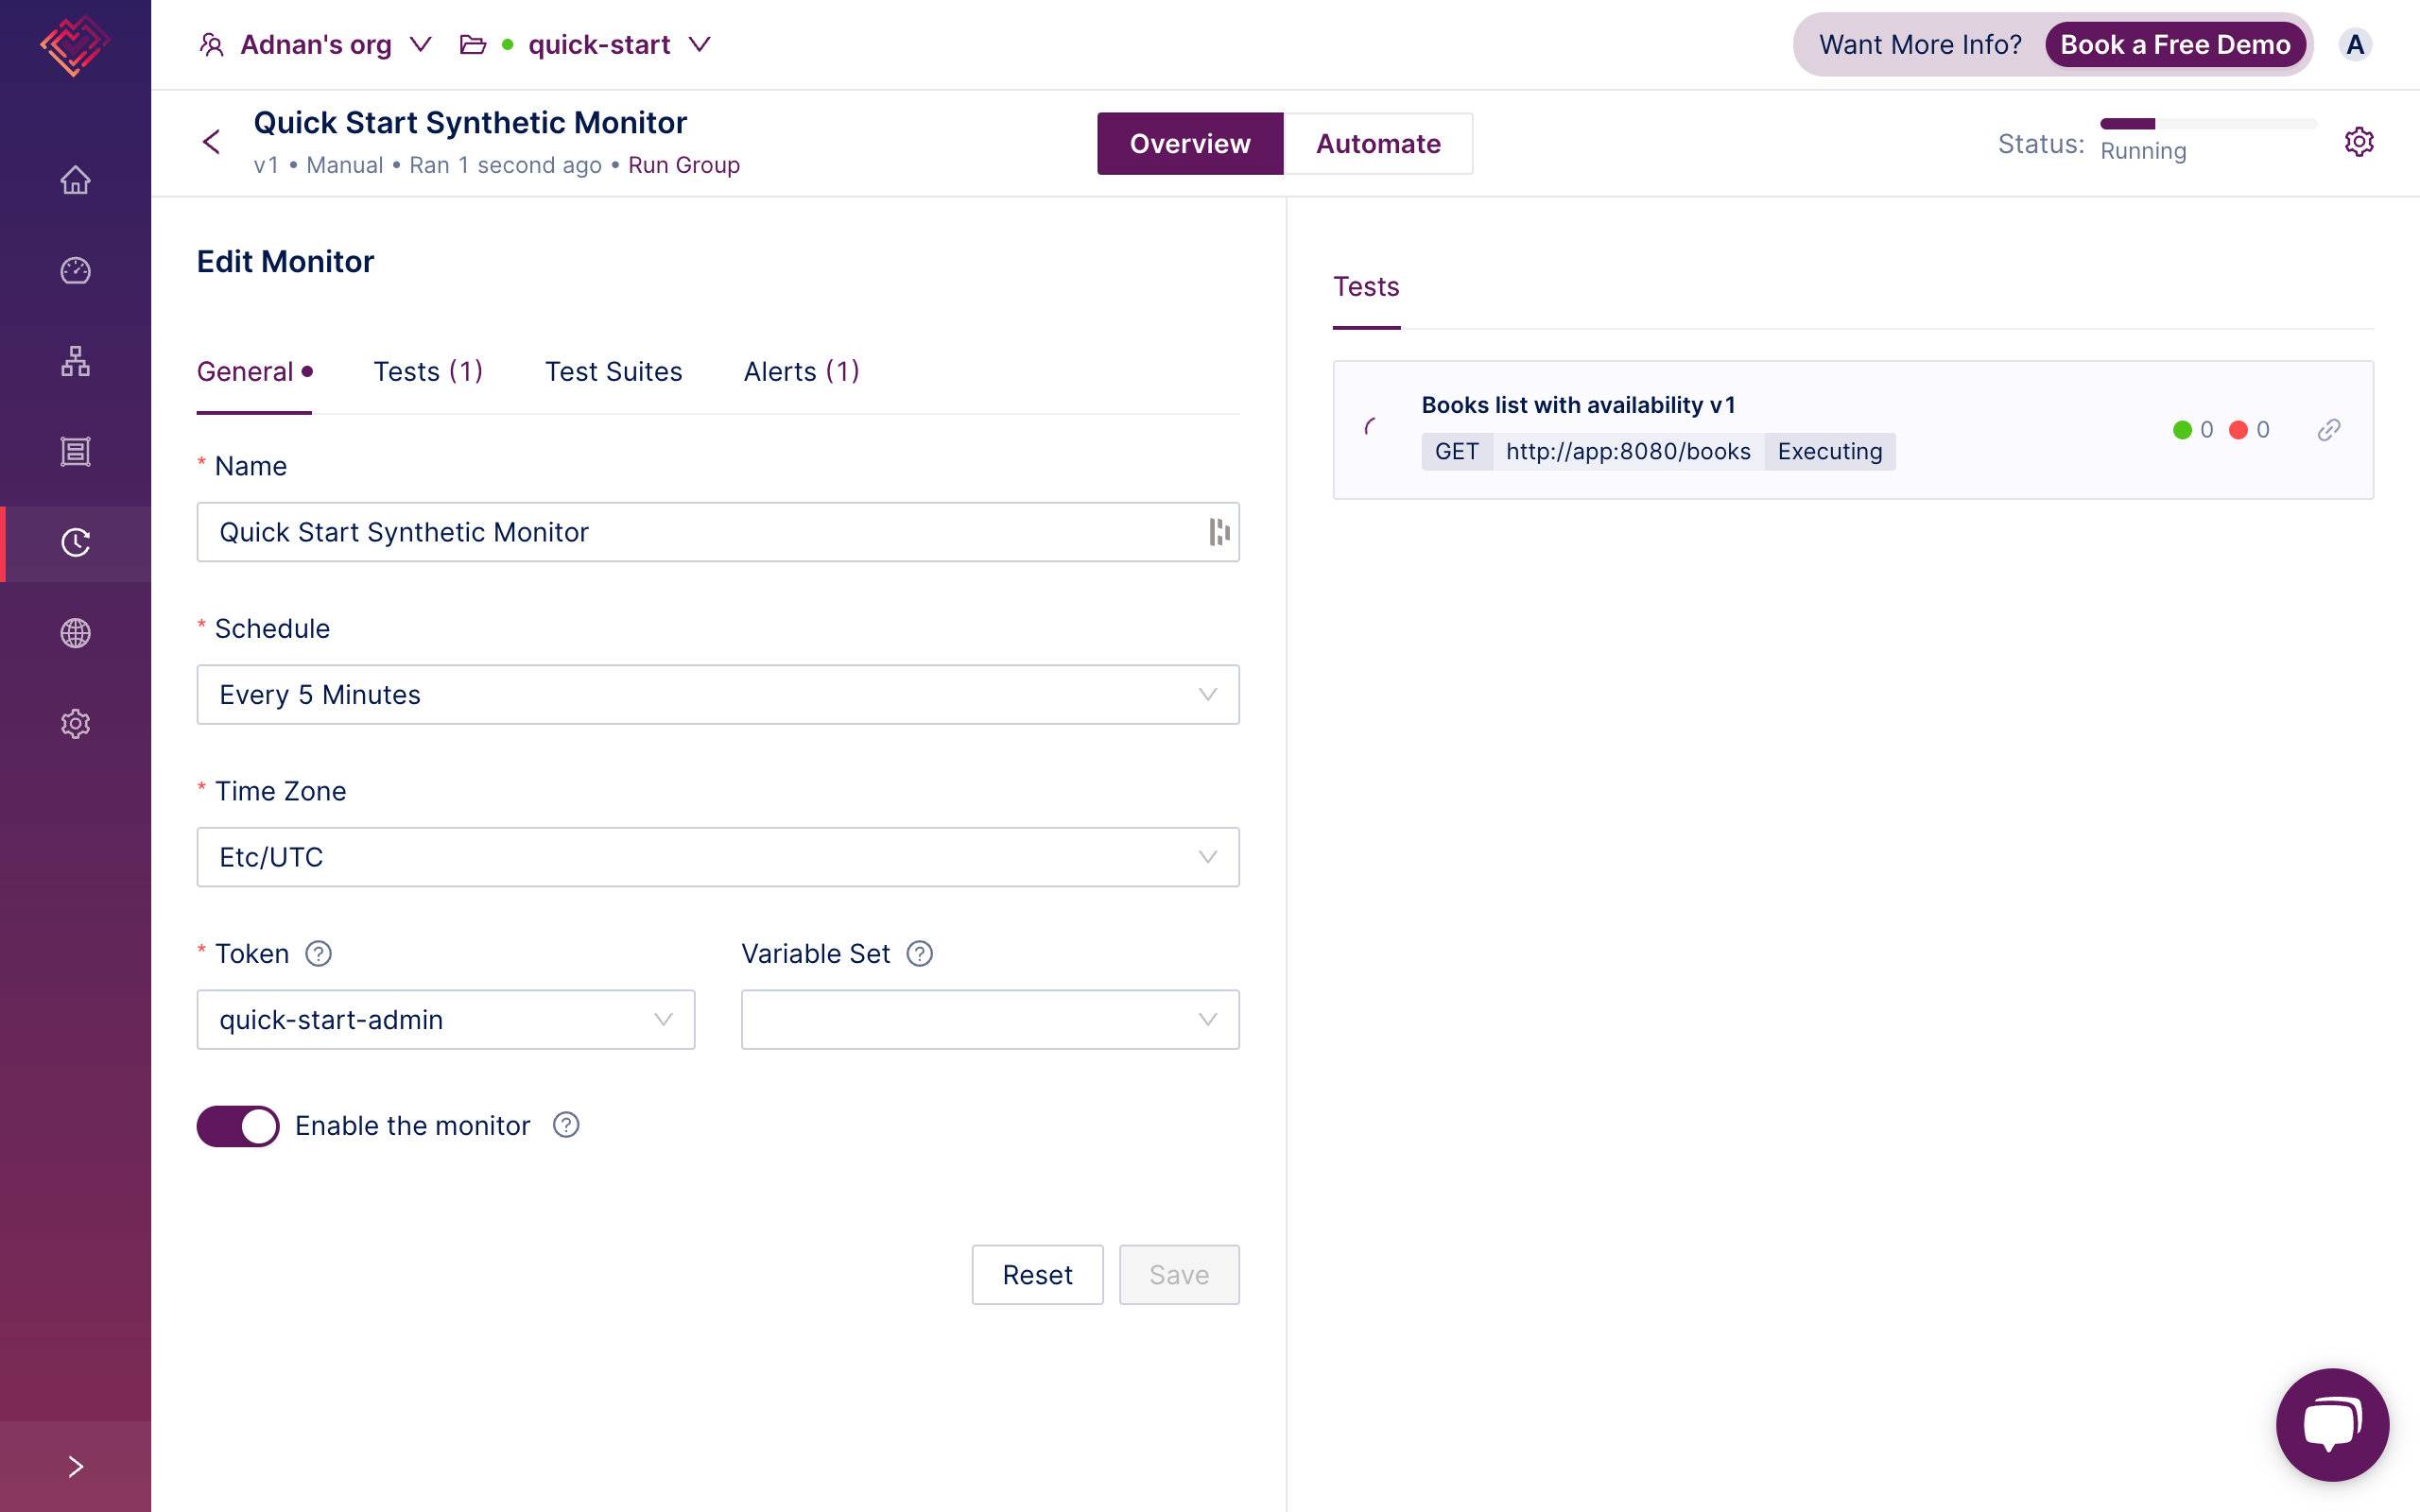Select the Test Suites tab
Image resolution: width=2420 pixels, height=1512 pixels.
(x=613, y=372)
